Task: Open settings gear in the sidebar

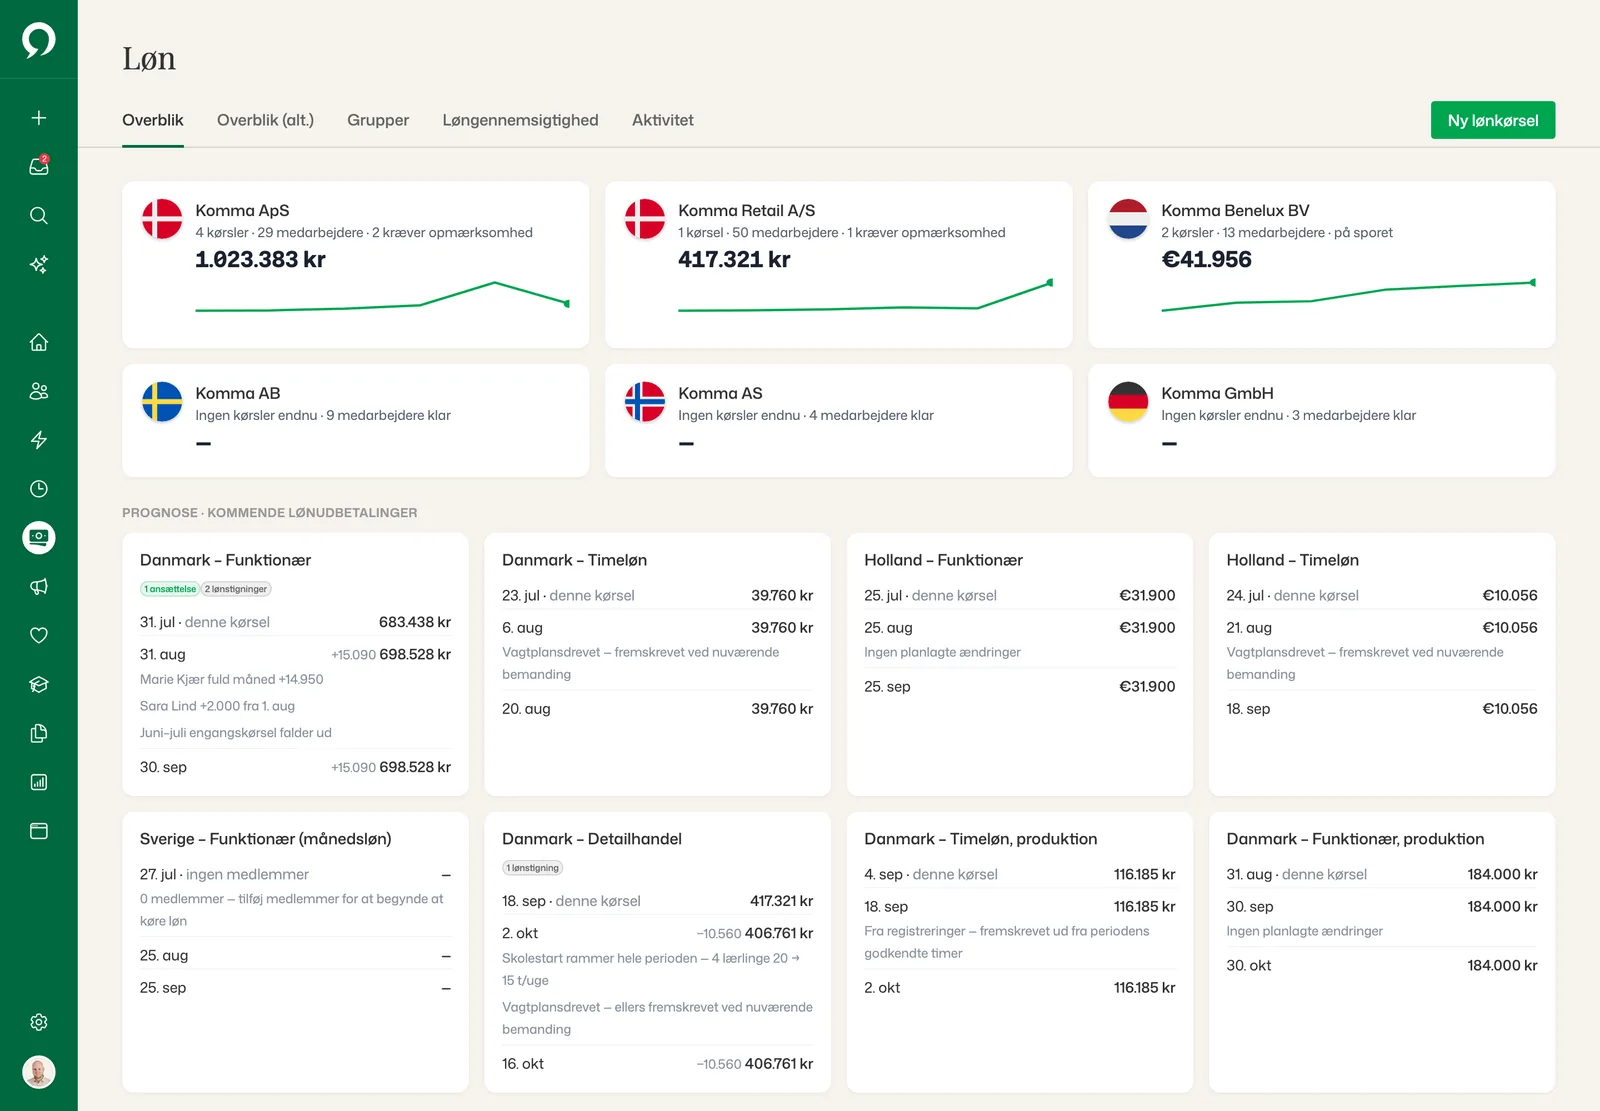Action: pyautogui.click(x=39, y=1022)
